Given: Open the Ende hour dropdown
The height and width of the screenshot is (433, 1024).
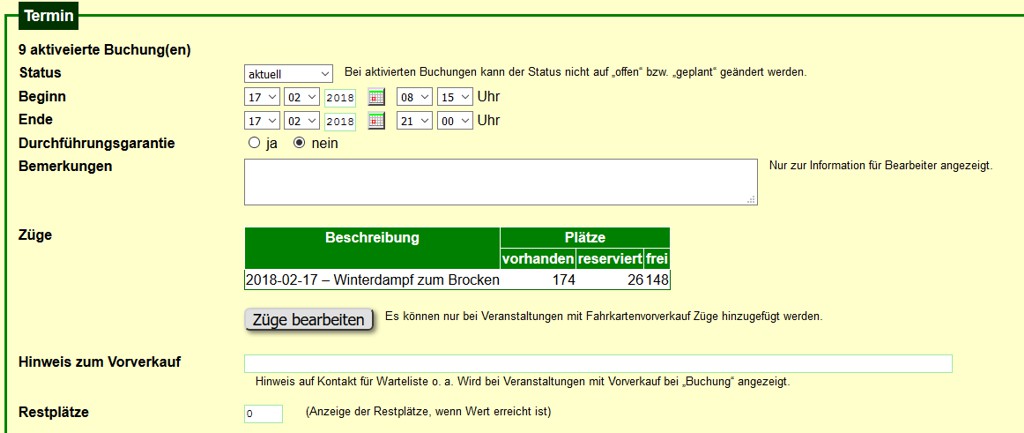Looking at the screenshot, I should 414,121.
